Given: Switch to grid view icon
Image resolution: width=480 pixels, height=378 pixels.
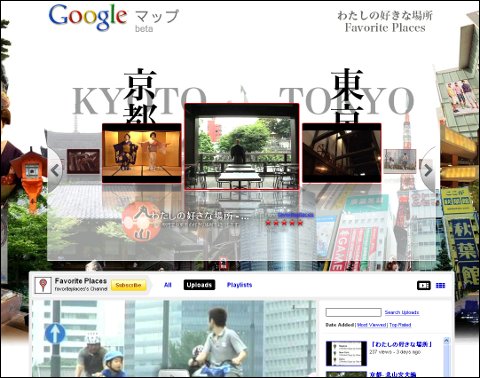Looking at the screenshot, I should coord(441,285).
